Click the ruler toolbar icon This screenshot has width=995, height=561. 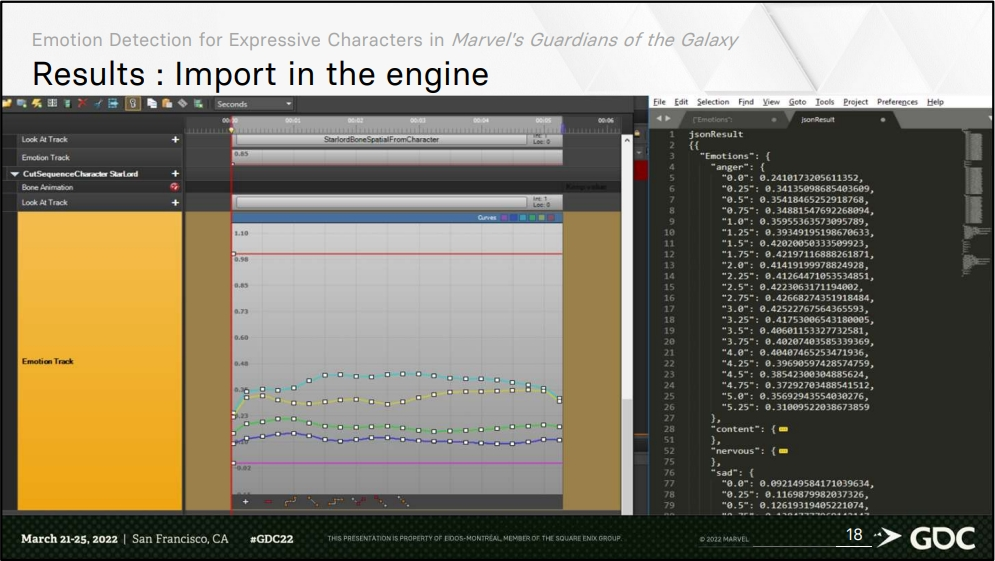click(x=183, y=103)
